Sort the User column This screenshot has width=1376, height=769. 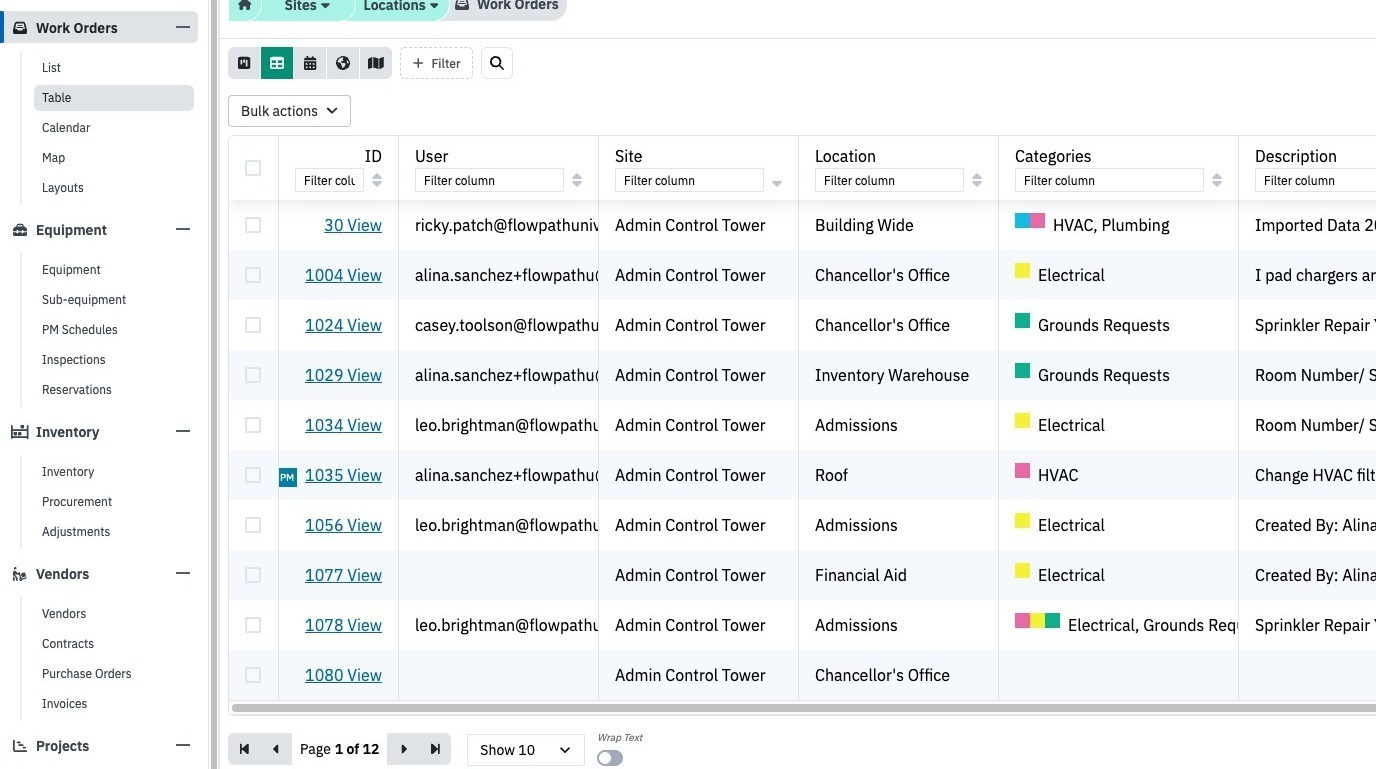(577, 181)
